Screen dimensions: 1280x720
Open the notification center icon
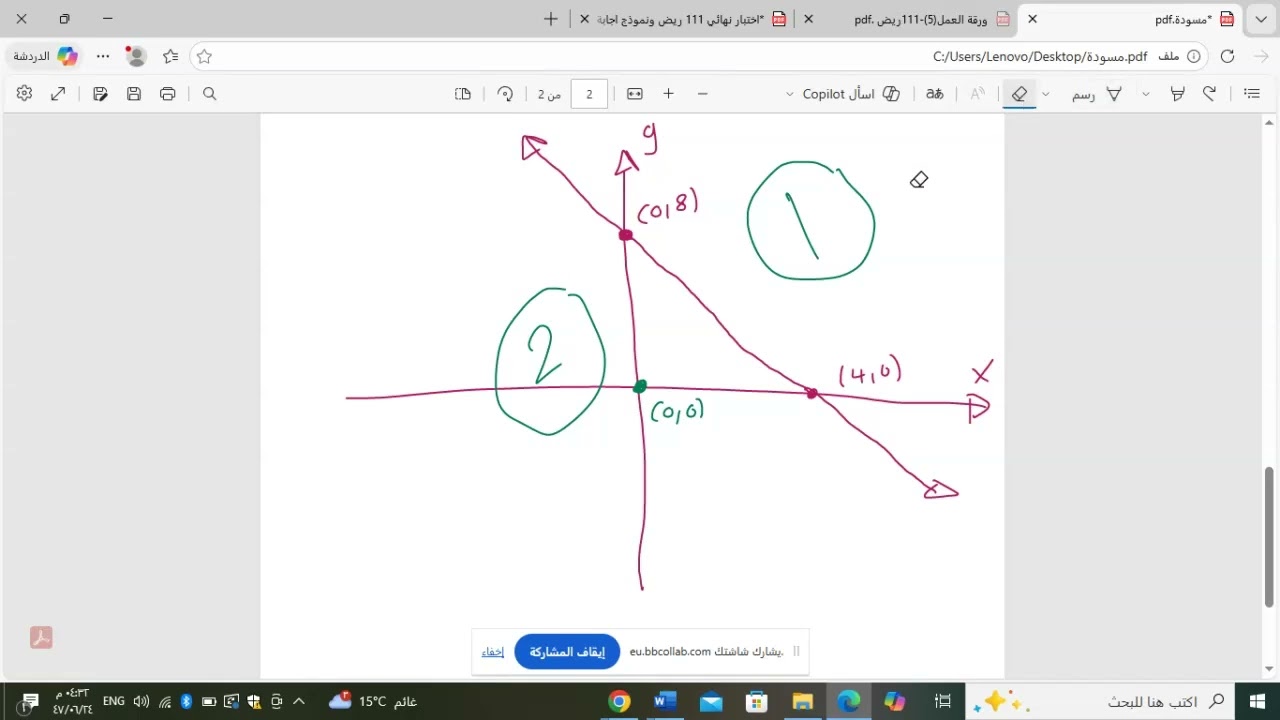tap(29, 702)
